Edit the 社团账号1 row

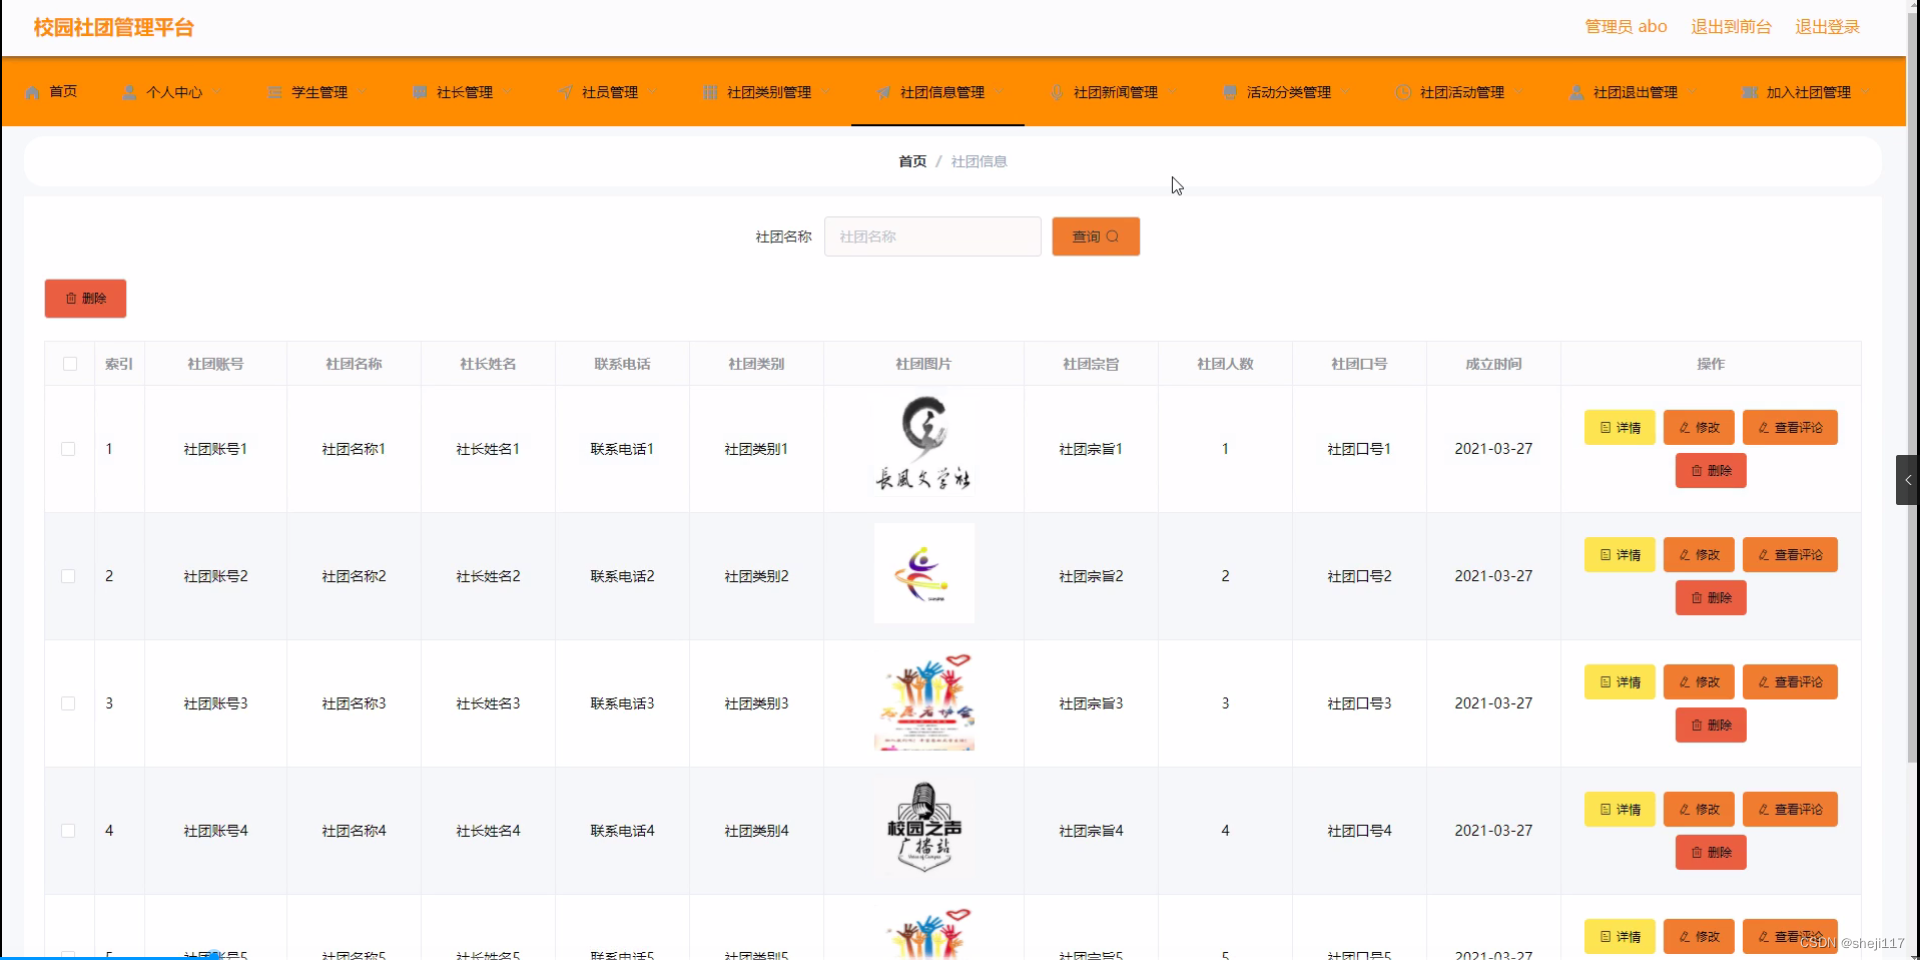1699,427
